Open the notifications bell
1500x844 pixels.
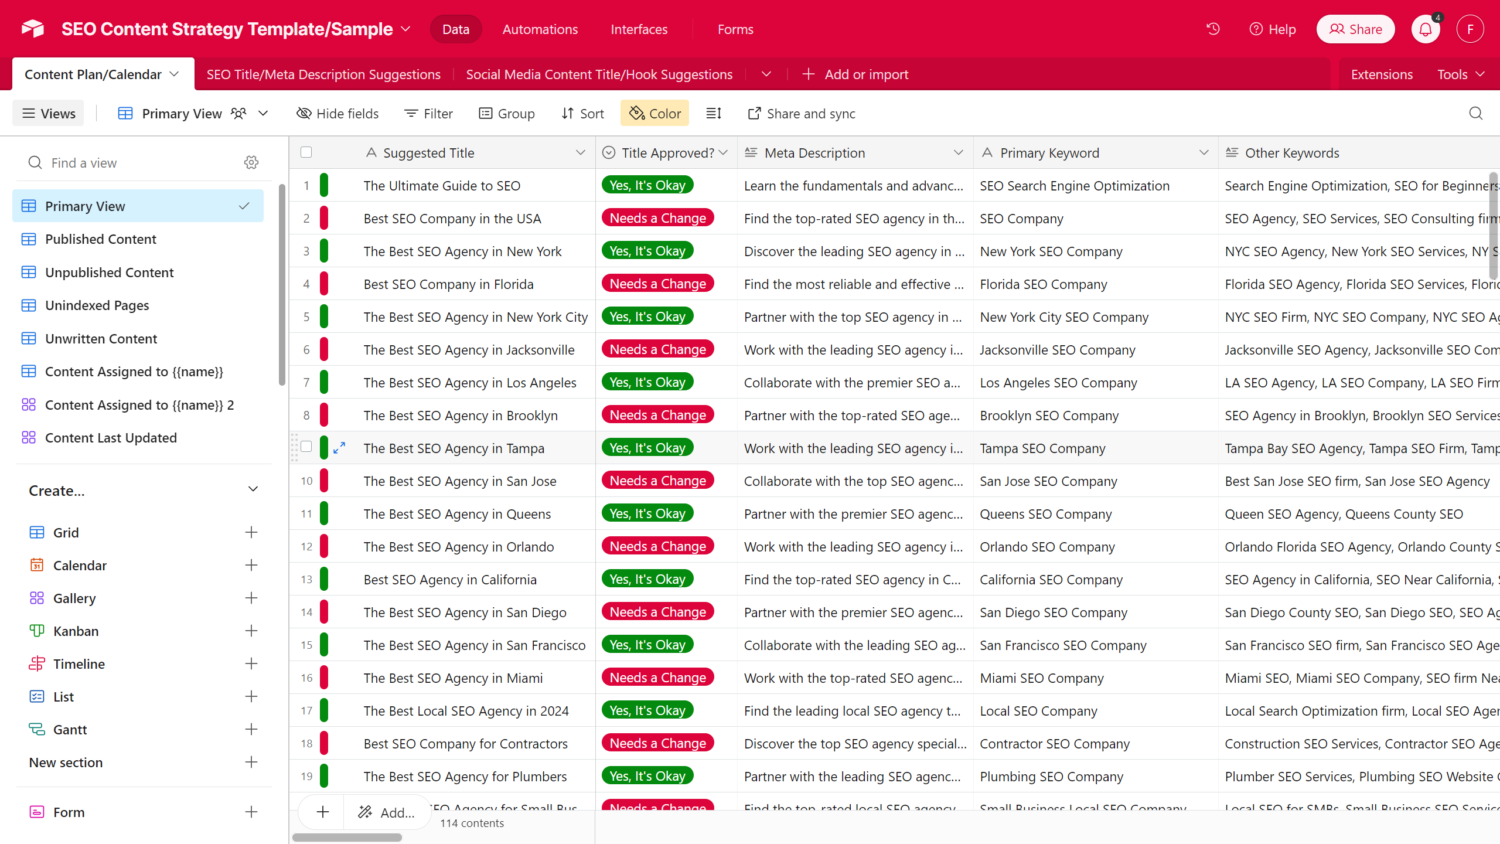tap(1425, 29)
